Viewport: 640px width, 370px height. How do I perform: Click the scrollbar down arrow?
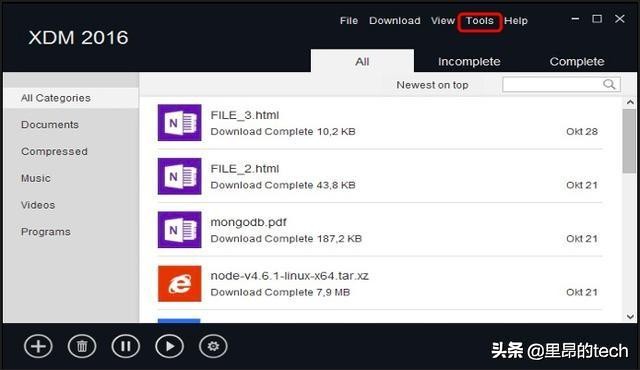[x=630, y=317]
